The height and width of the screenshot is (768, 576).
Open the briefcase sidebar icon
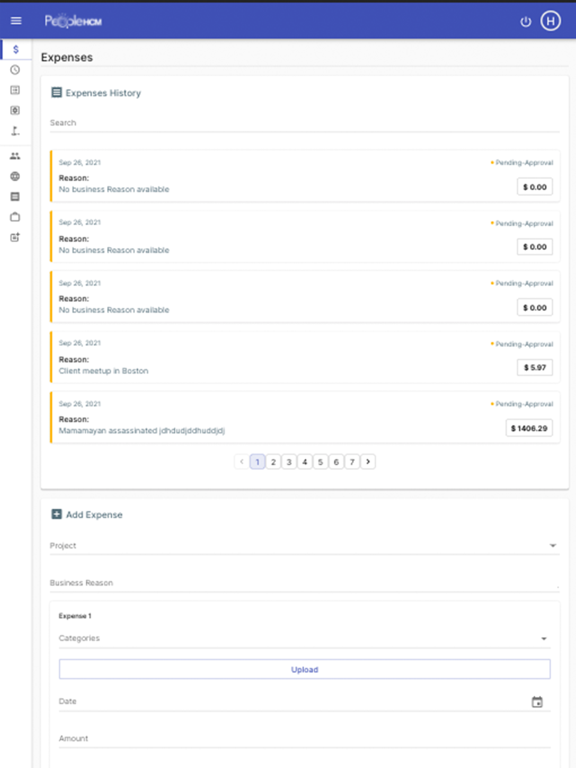pyautogui.click(x=15, y=217)
